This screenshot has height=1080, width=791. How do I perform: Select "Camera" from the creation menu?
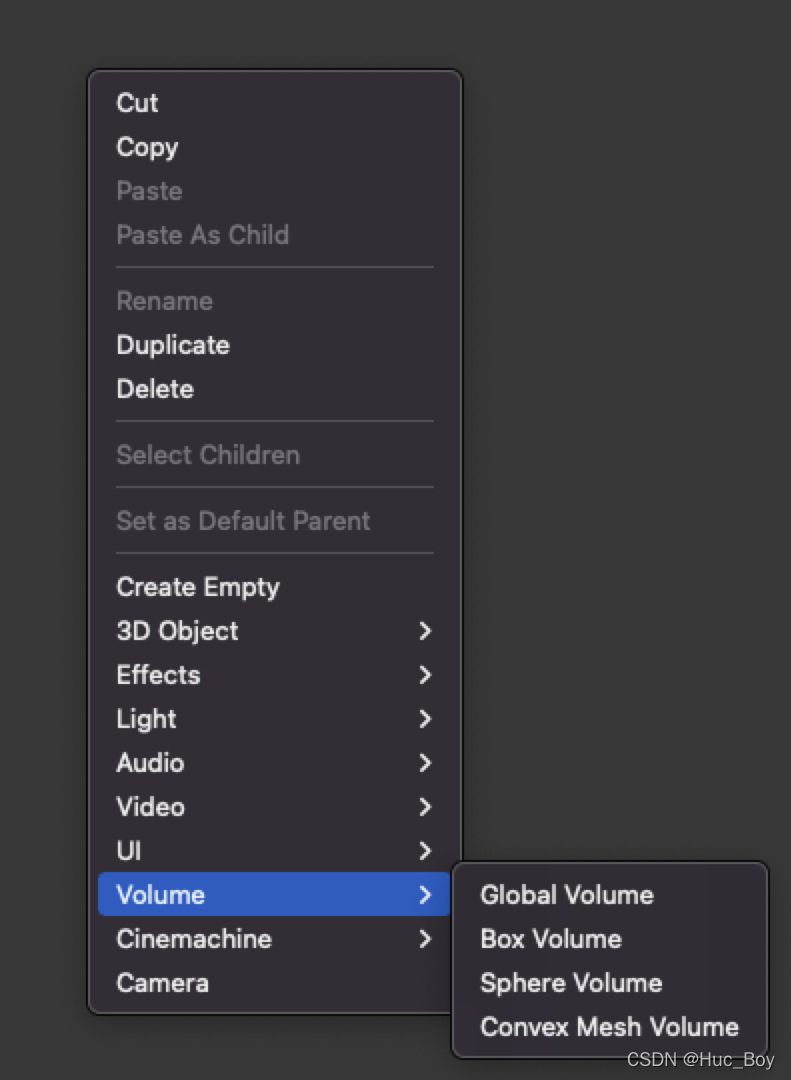[x=162, y=983]
